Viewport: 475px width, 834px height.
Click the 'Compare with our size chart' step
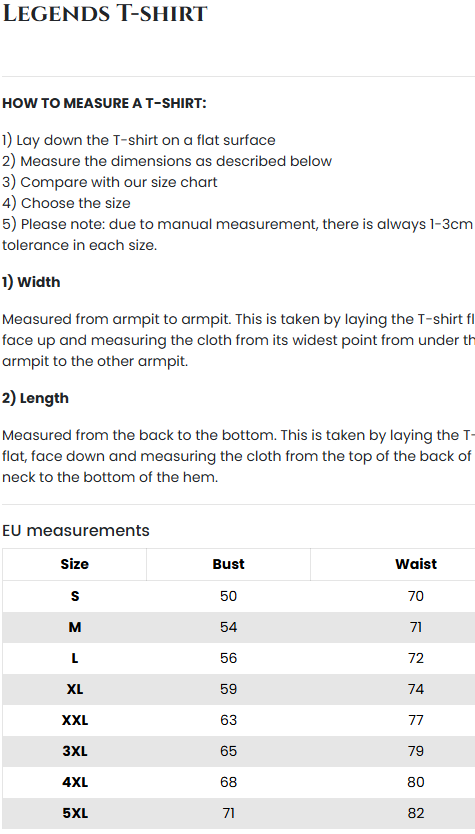110,182
